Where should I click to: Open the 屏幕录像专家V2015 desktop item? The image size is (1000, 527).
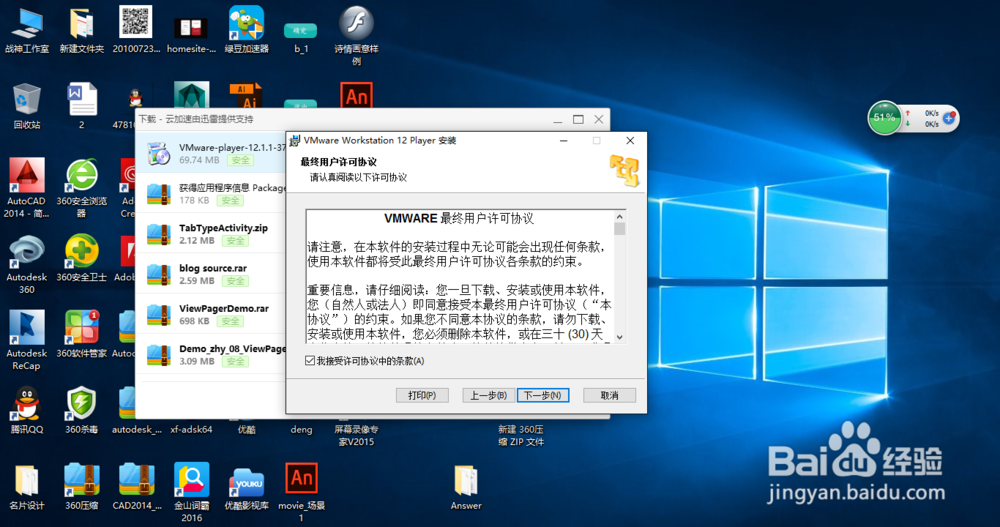(x=357, y=435)
